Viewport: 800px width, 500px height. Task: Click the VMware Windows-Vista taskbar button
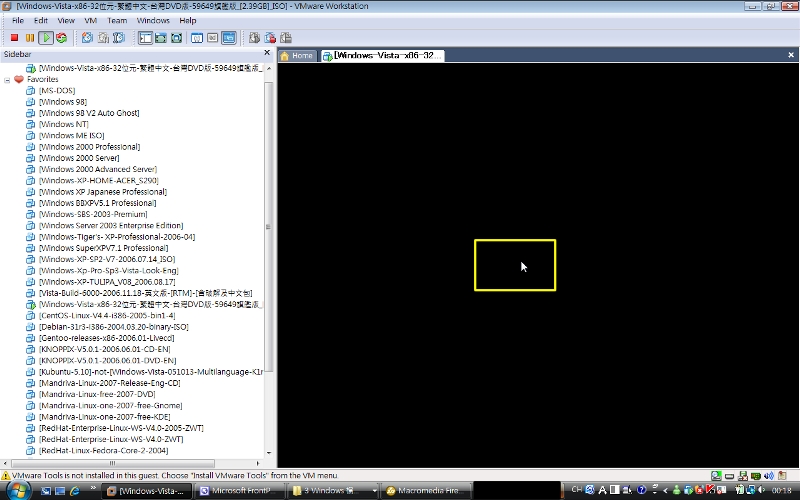(146, 491)
